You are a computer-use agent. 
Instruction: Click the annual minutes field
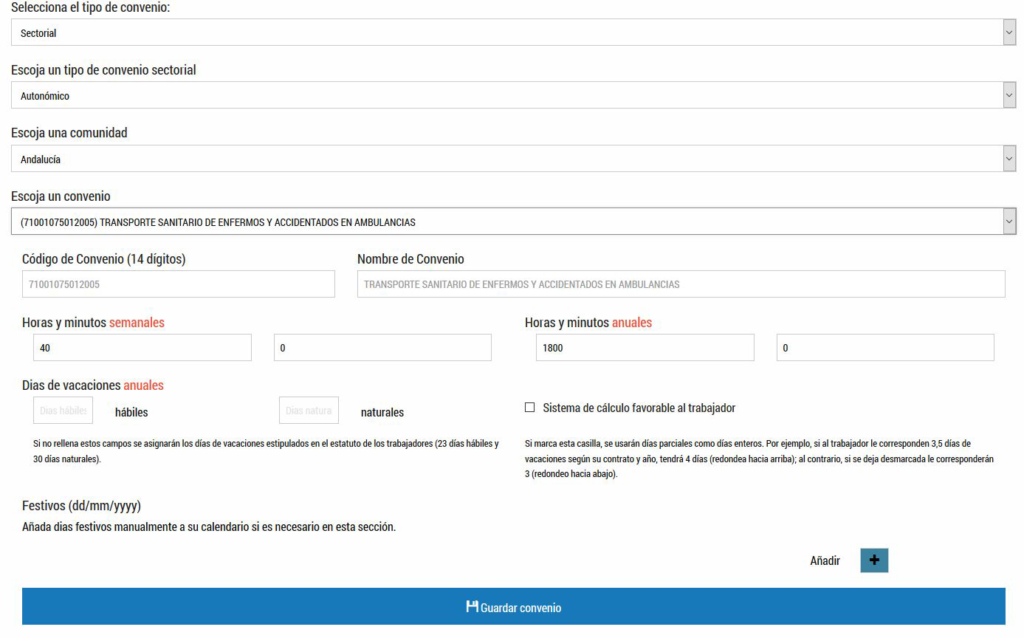point(886,347)
